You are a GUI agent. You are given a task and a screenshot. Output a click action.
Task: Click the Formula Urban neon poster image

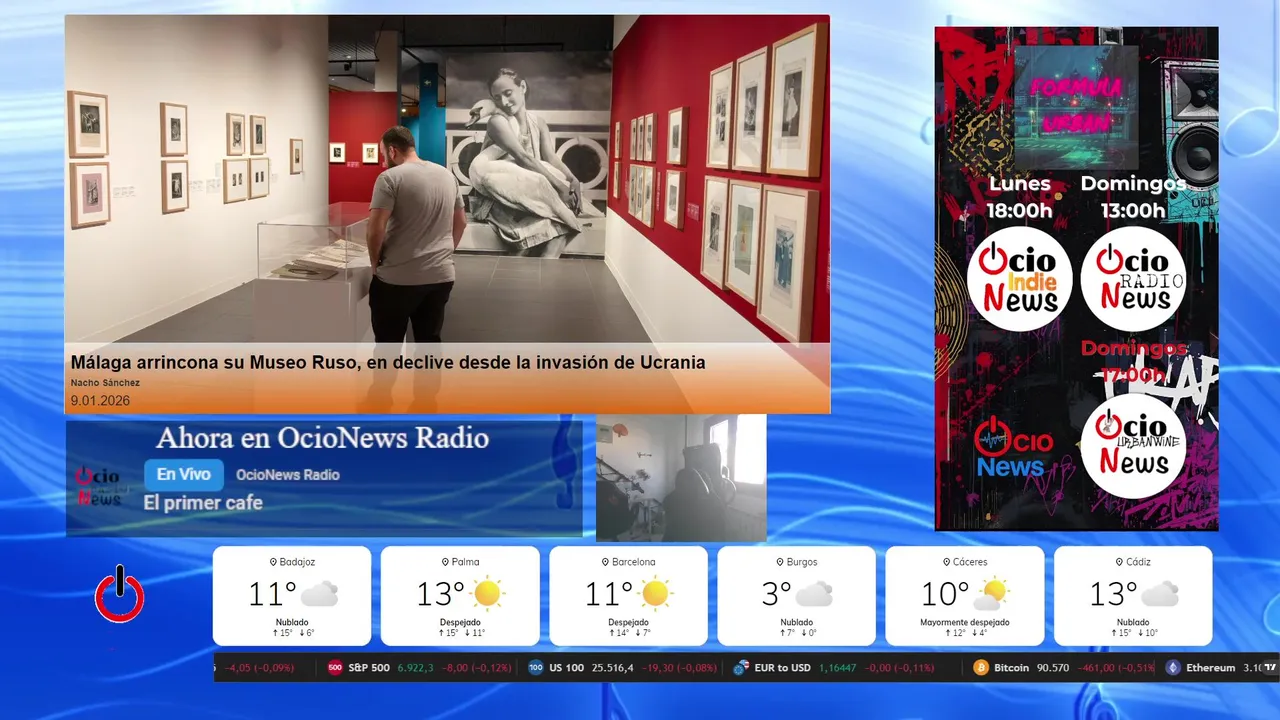(x=1076, y=107)
